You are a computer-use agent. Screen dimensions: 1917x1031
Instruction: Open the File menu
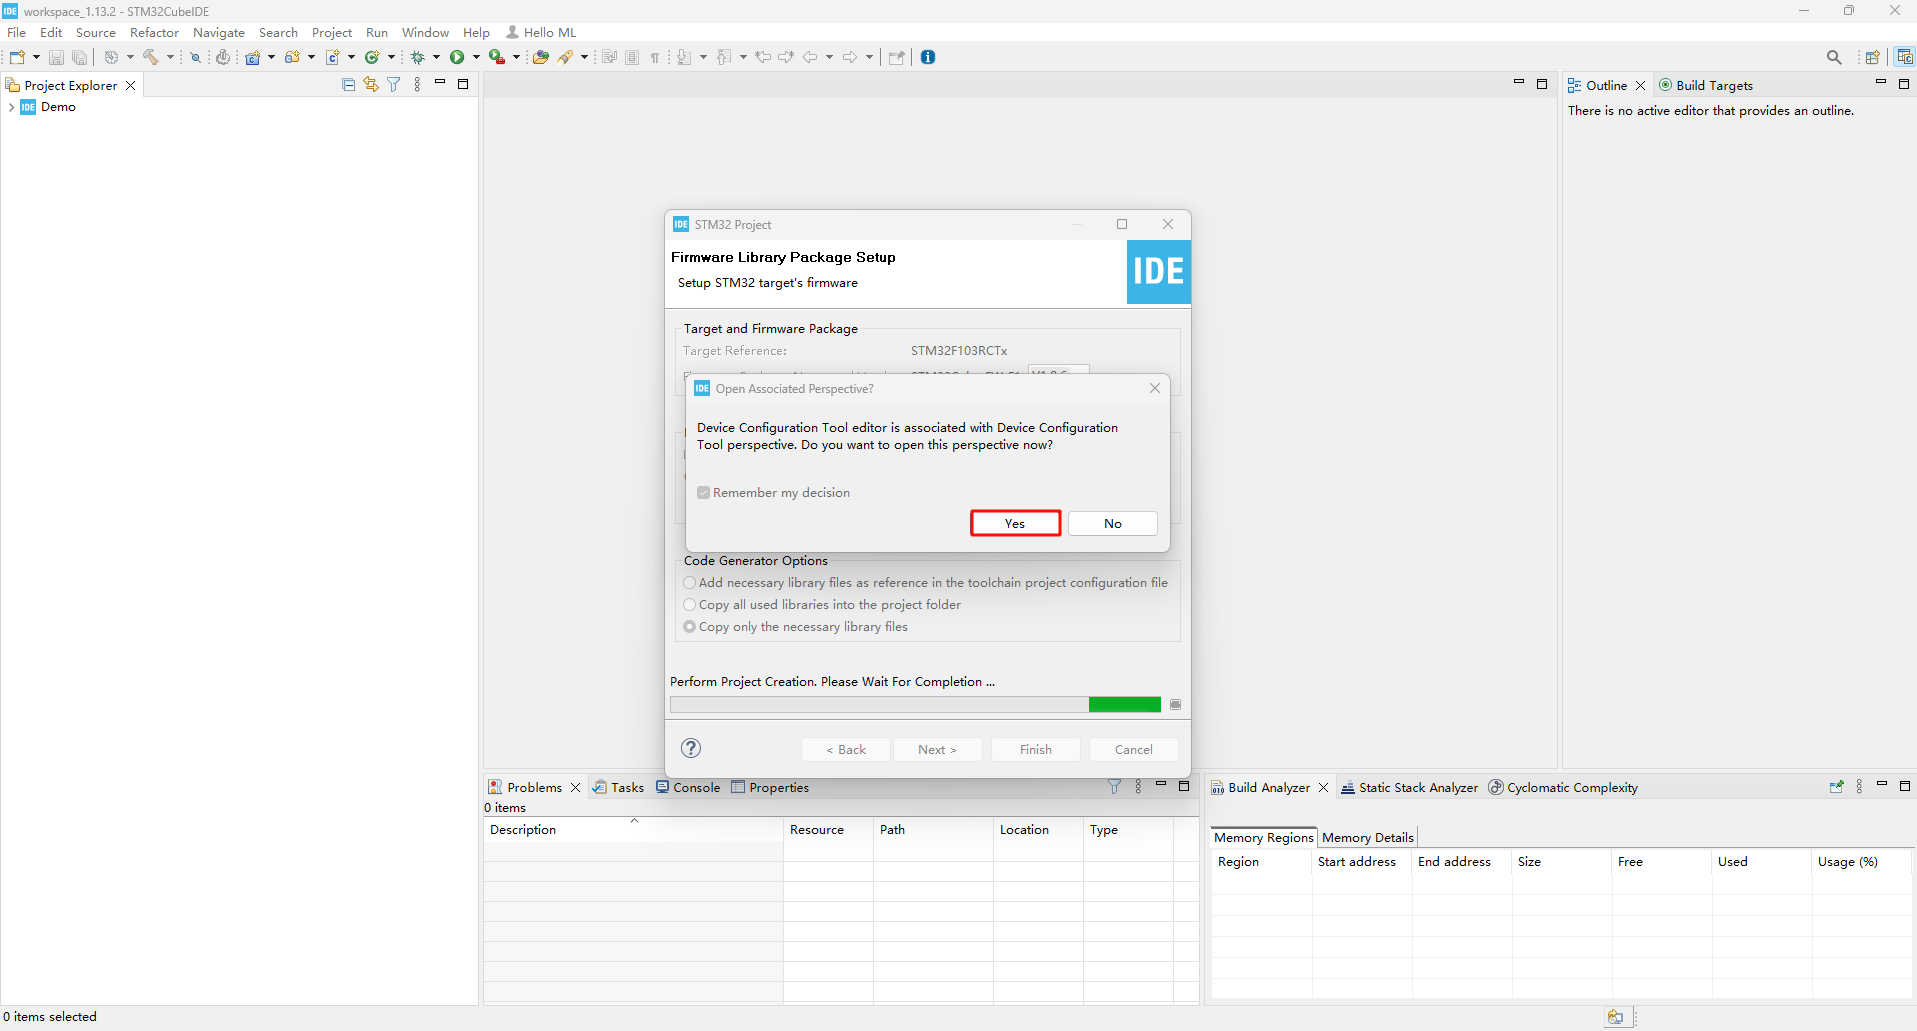tap(17, 32)
